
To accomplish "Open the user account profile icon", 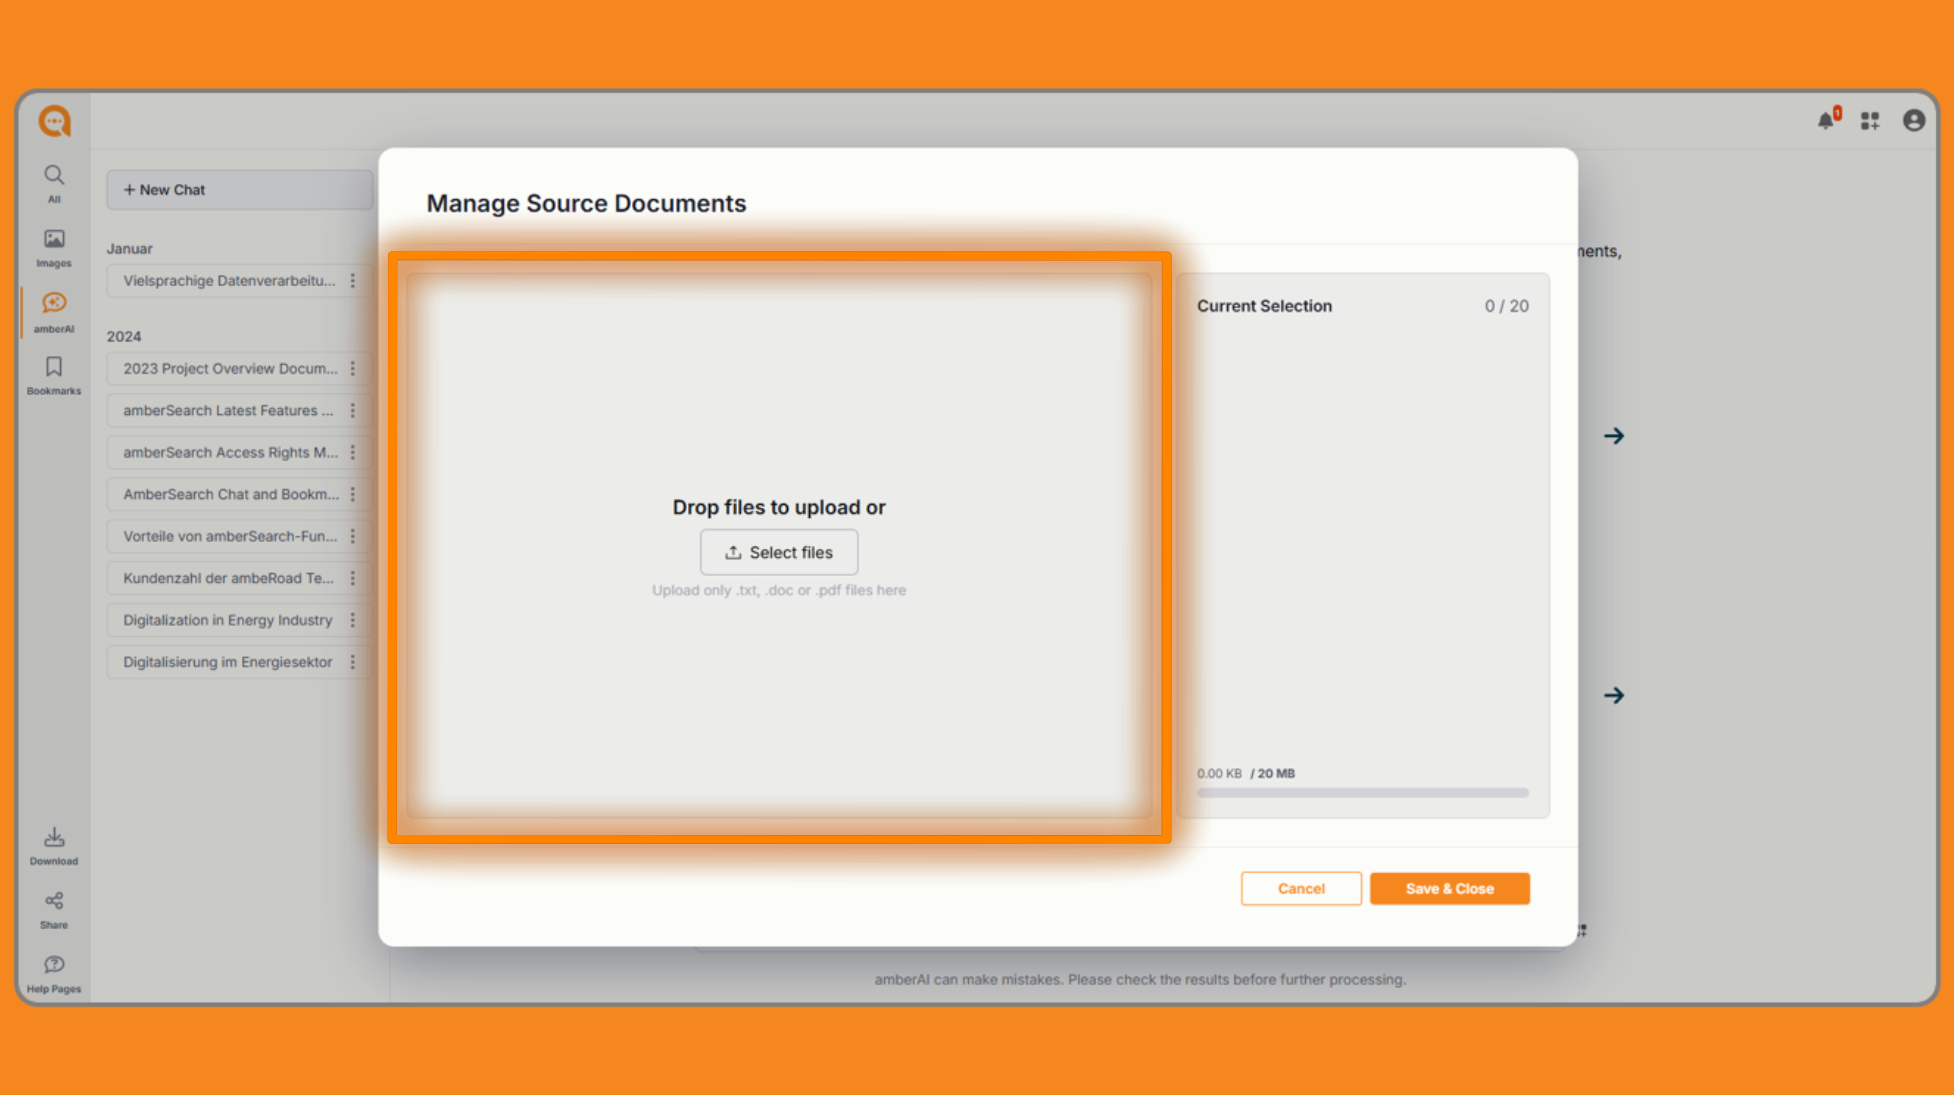I will 1913,120.
